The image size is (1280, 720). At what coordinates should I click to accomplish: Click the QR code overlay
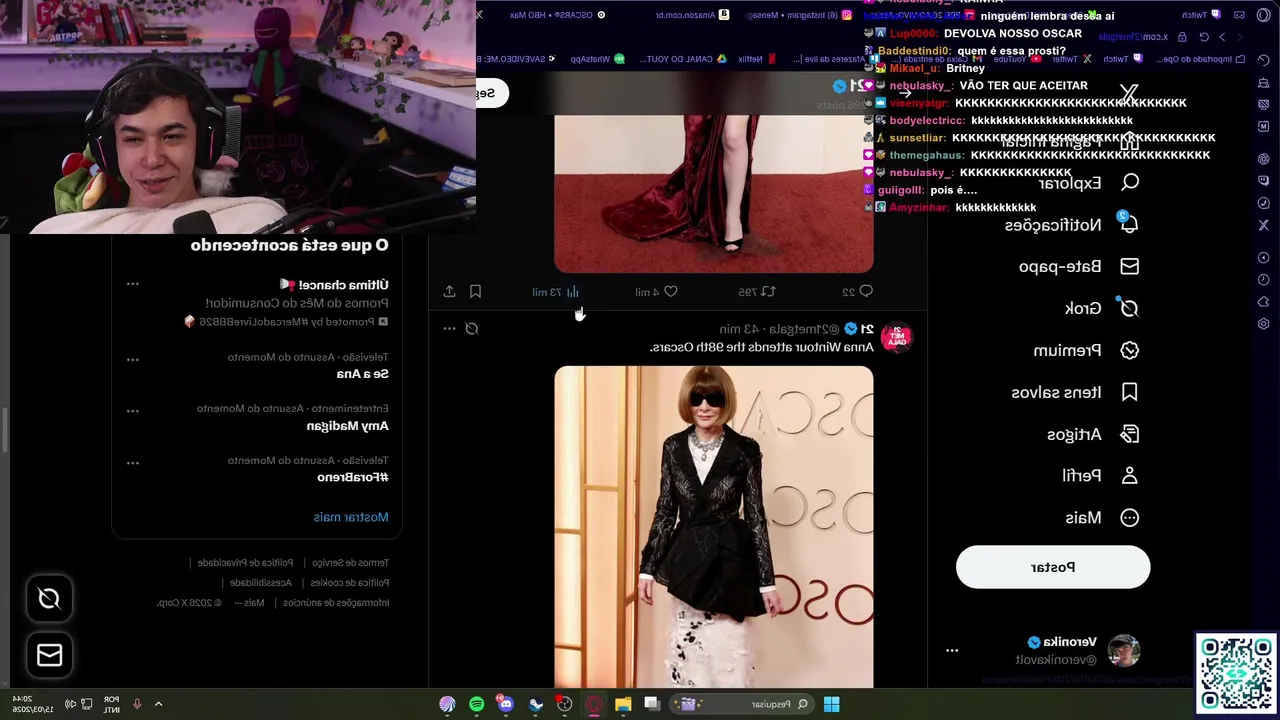1237,673
